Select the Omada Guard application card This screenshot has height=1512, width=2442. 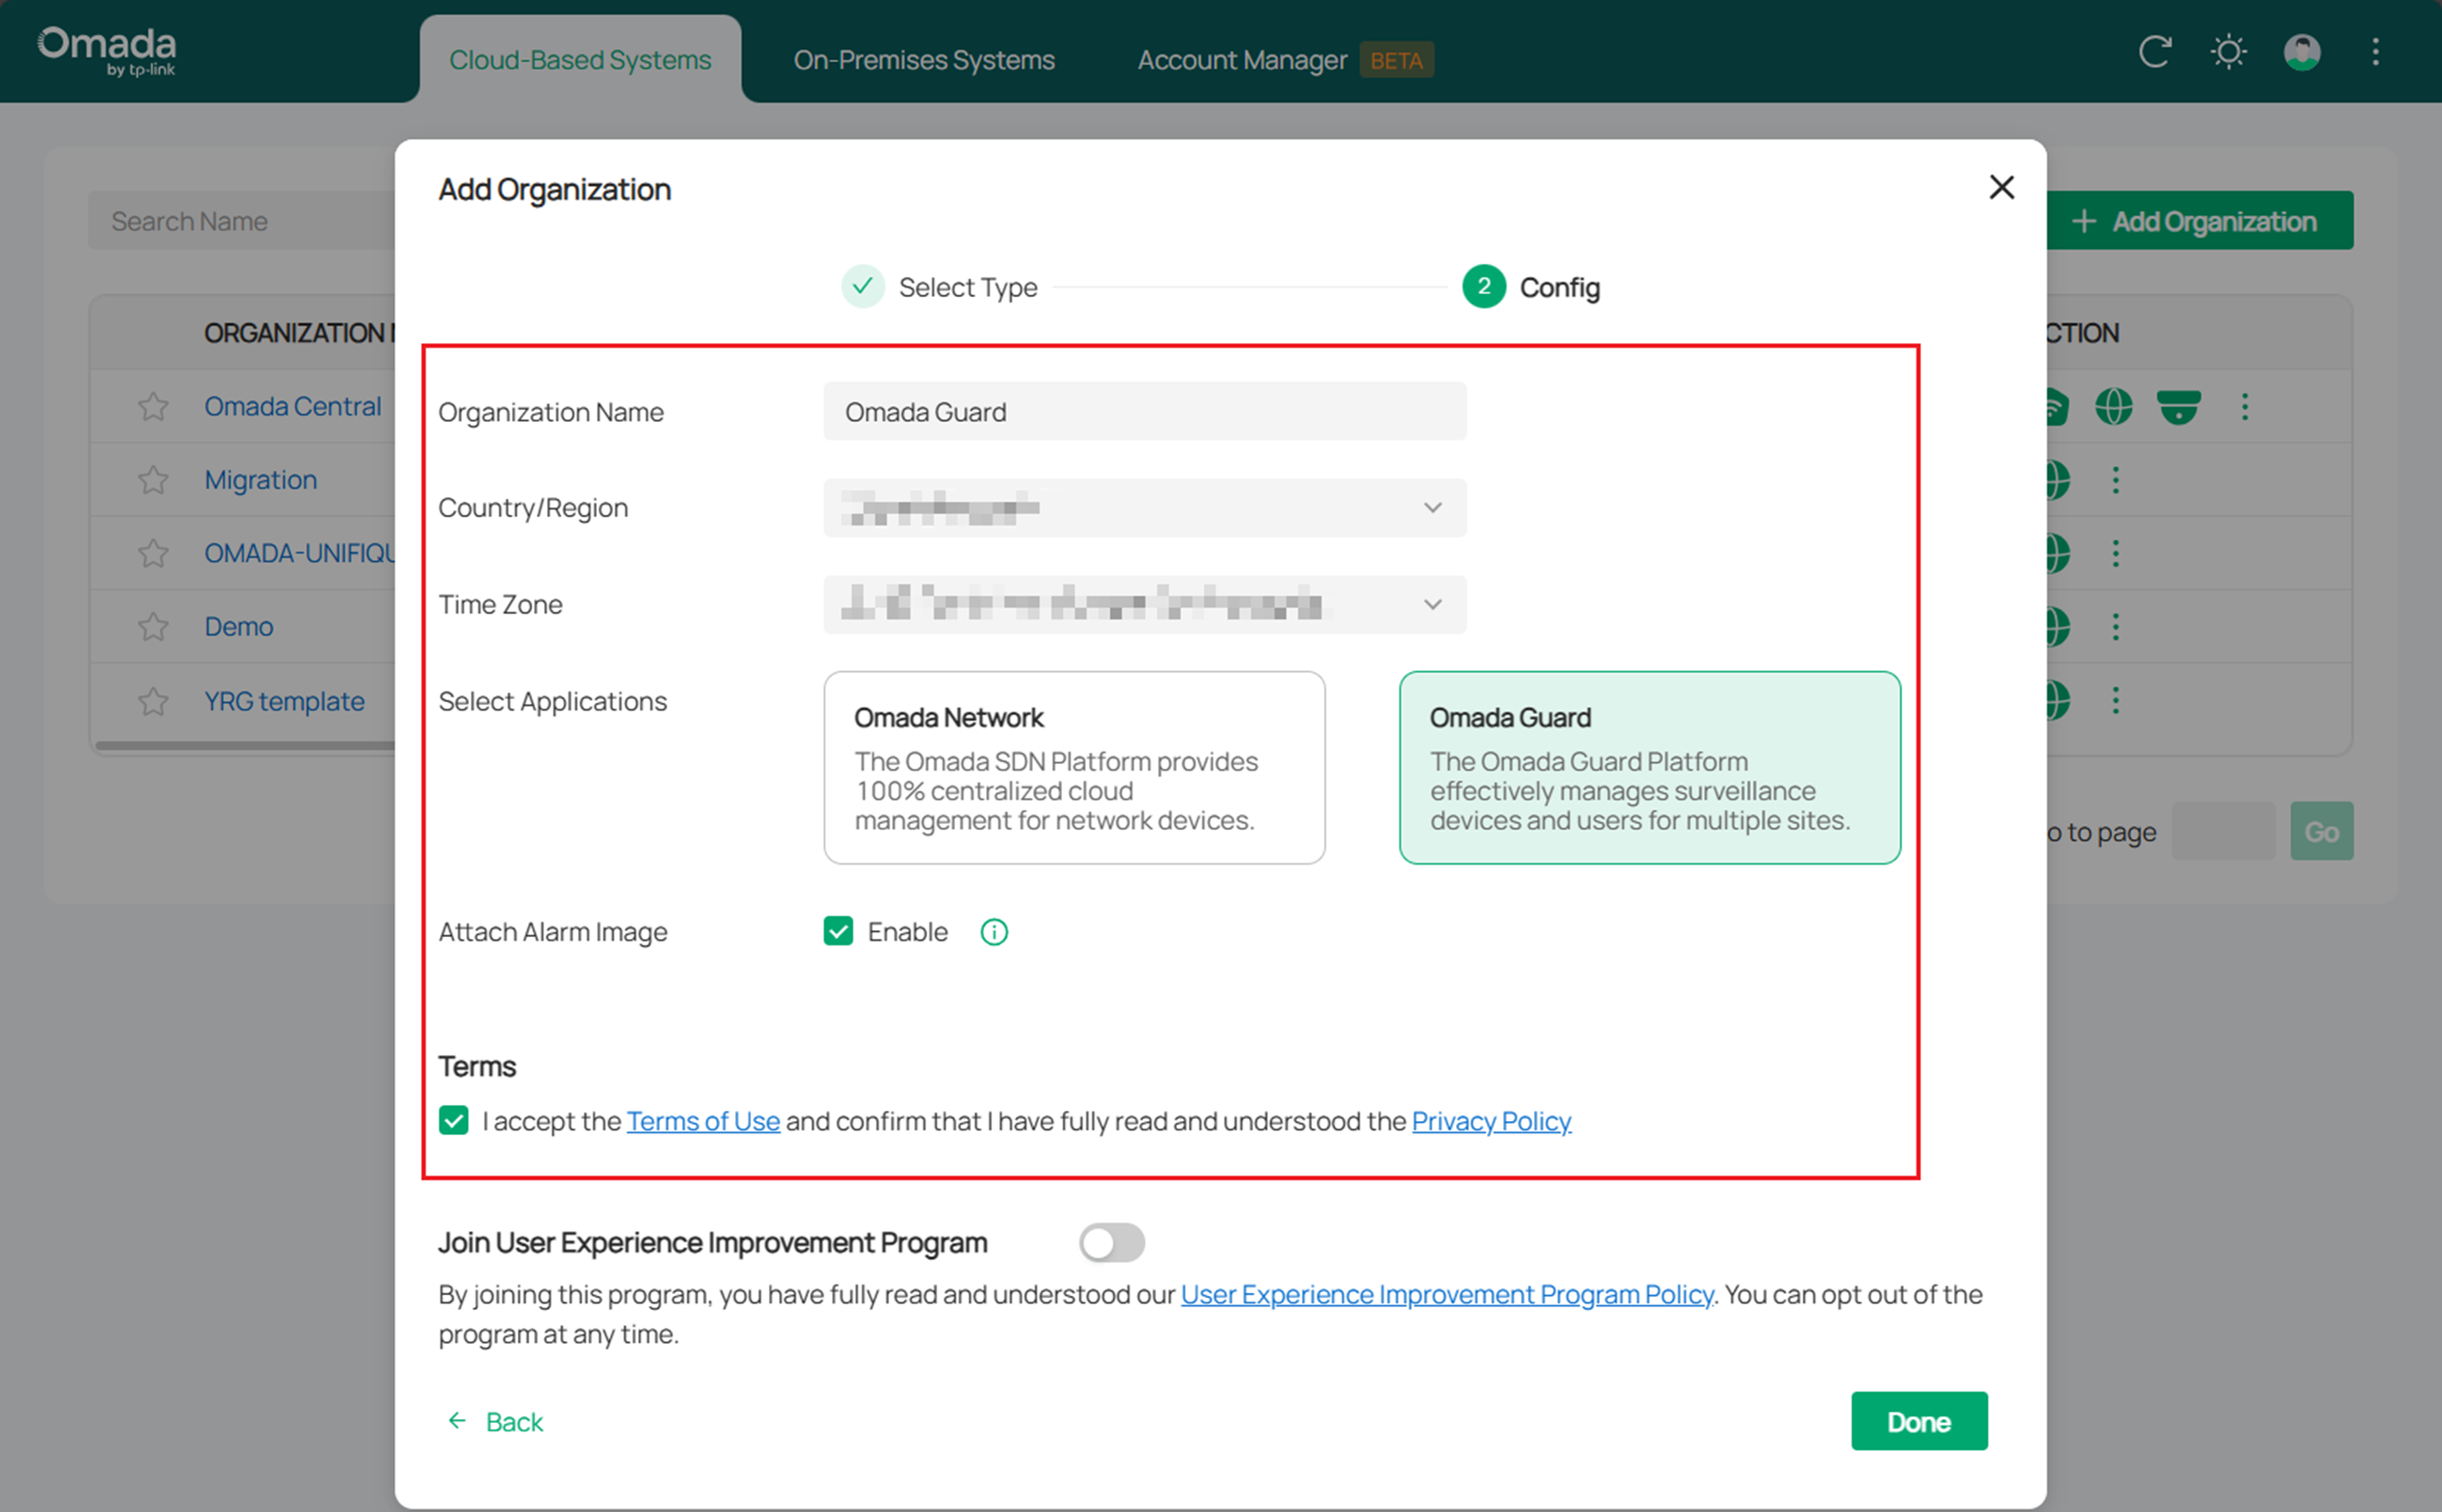(x=1649, y=768)
